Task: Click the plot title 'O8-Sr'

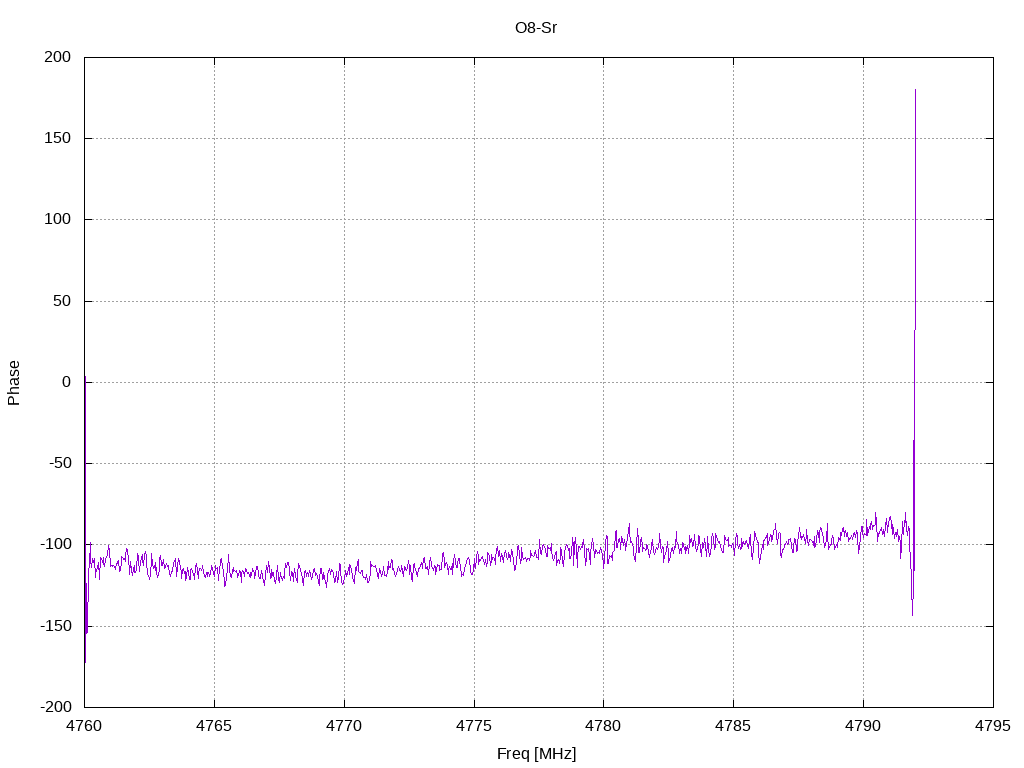Action: pyautogui.click(x=536, y=28)
